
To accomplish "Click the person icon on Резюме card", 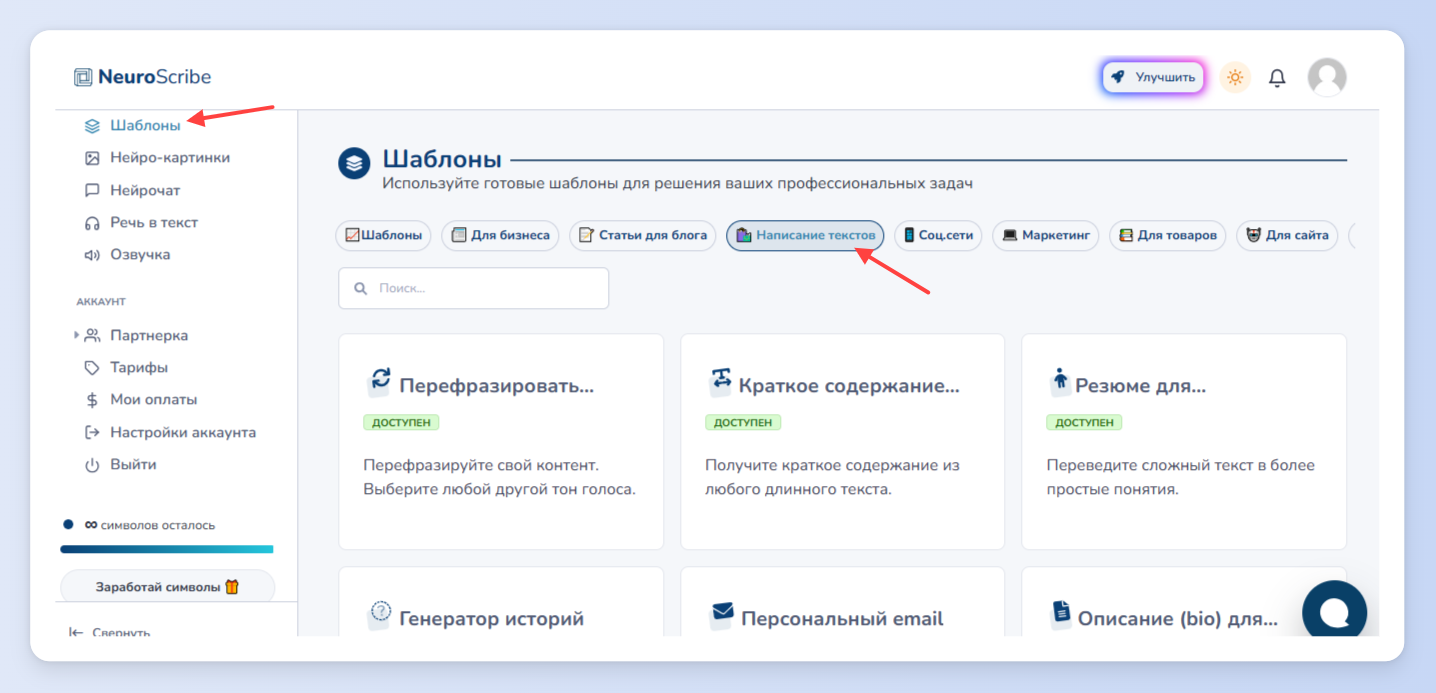I will (1060, 381).
